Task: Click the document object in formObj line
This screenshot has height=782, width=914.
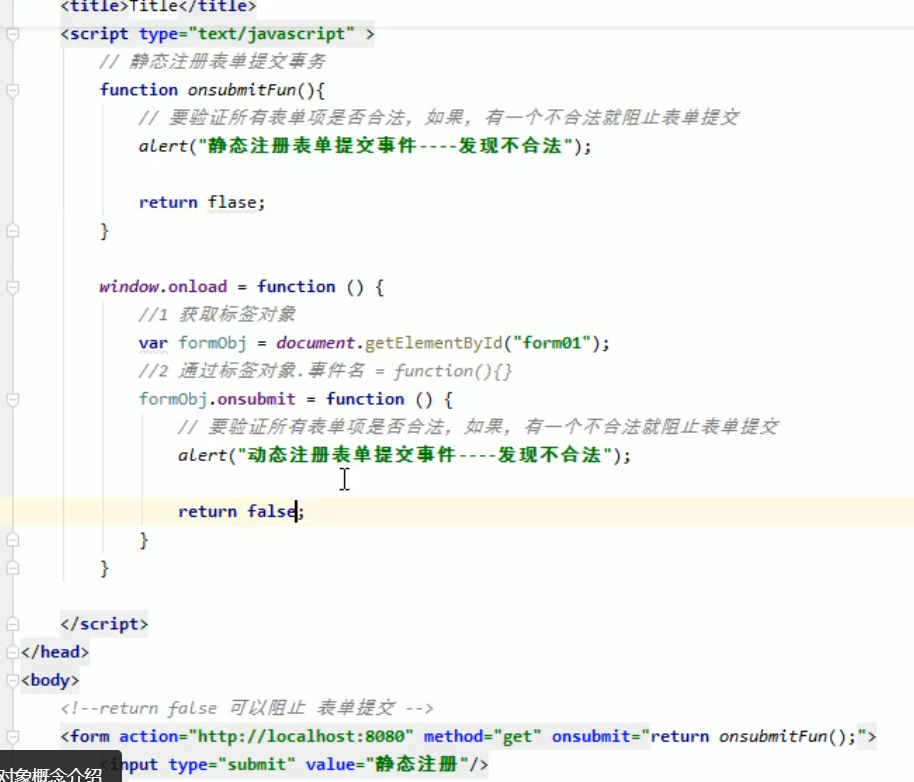Action: tap(315, 343)
